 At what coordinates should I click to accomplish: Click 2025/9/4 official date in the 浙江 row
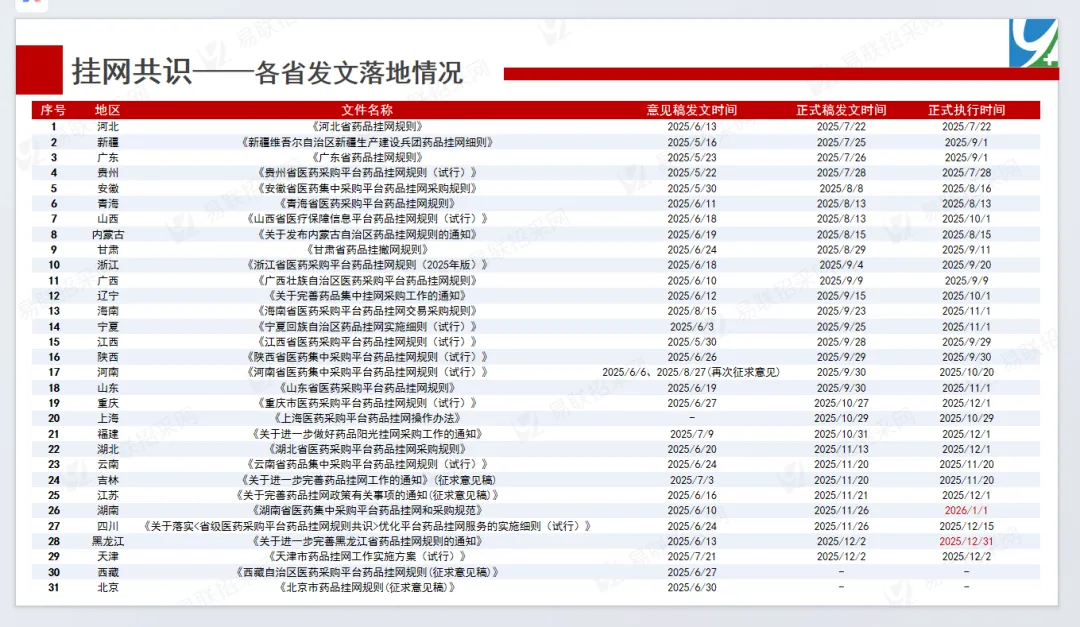coord(841,265)
